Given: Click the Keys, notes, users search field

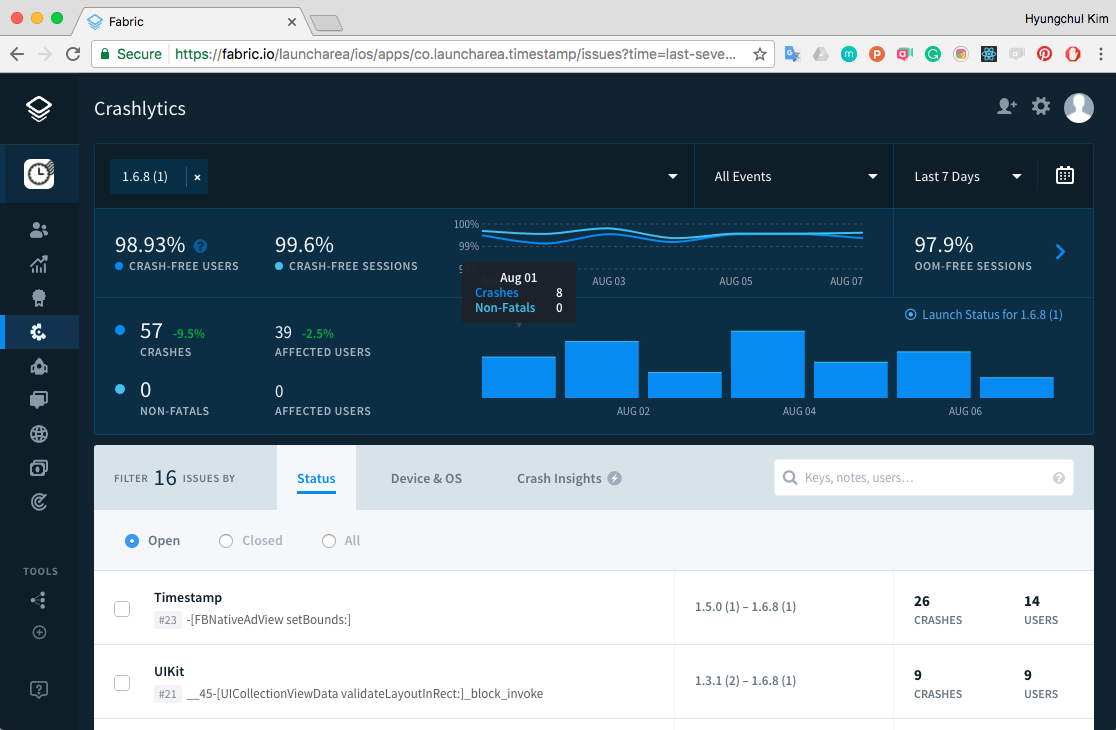Looking at the screenshot, I should coord(924,477).
